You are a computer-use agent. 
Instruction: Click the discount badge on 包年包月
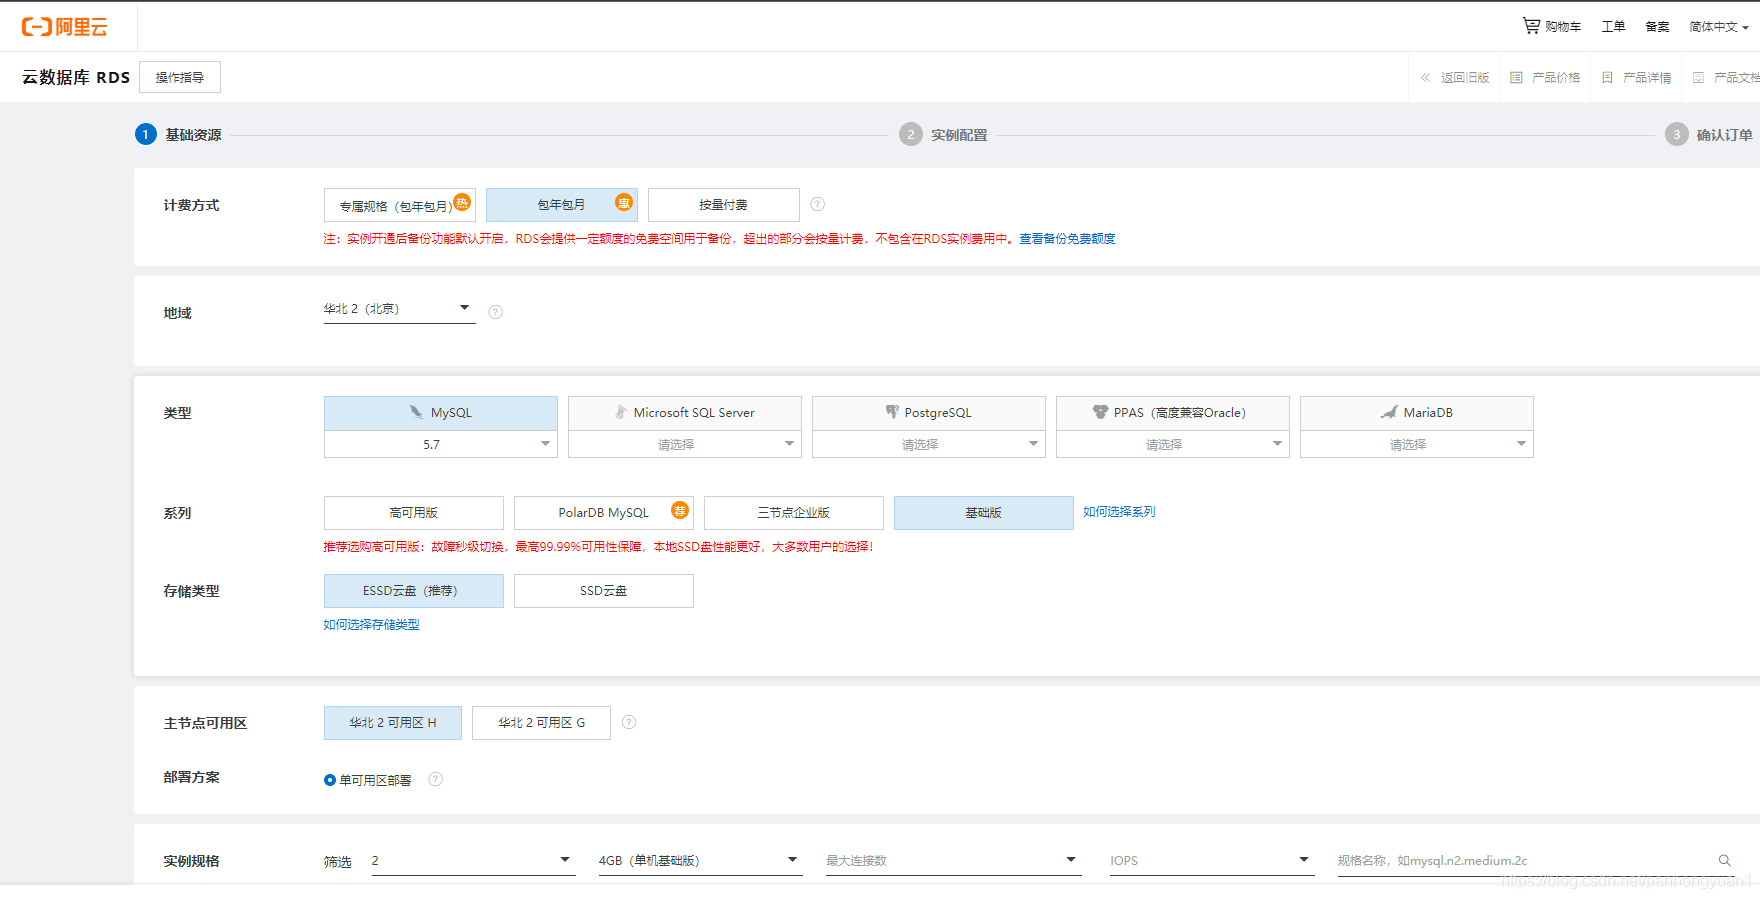click(x=624, y=202)
